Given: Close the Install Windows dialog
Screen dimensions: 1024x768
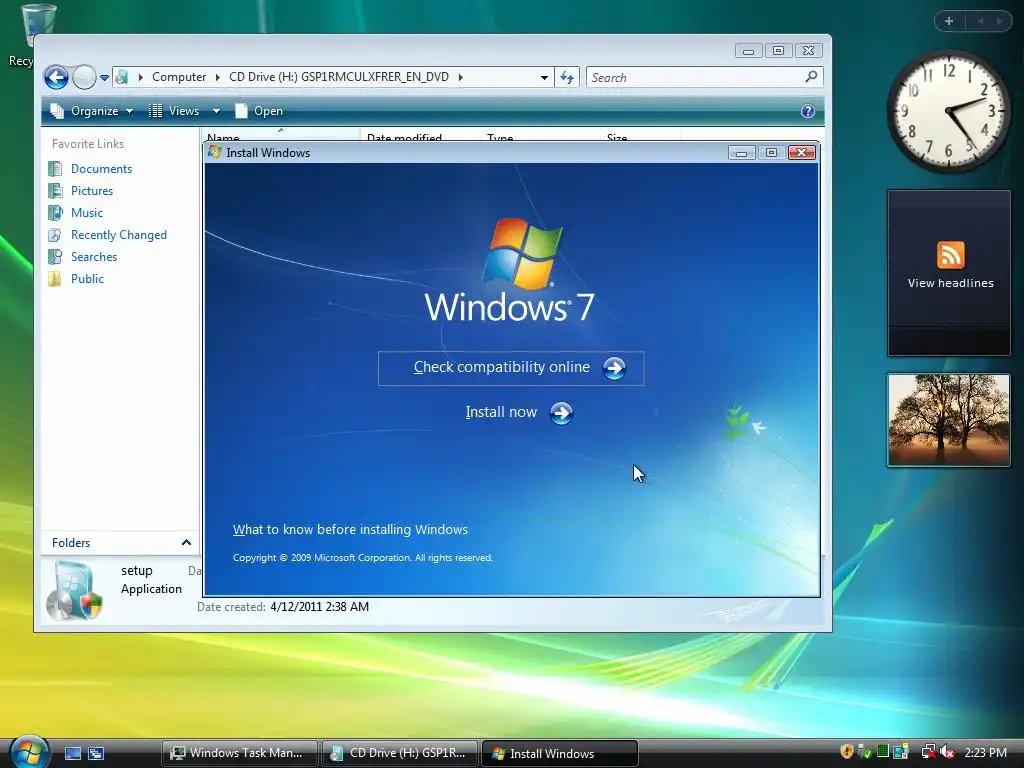Looking at the screenshot, I should coord(801,153).
